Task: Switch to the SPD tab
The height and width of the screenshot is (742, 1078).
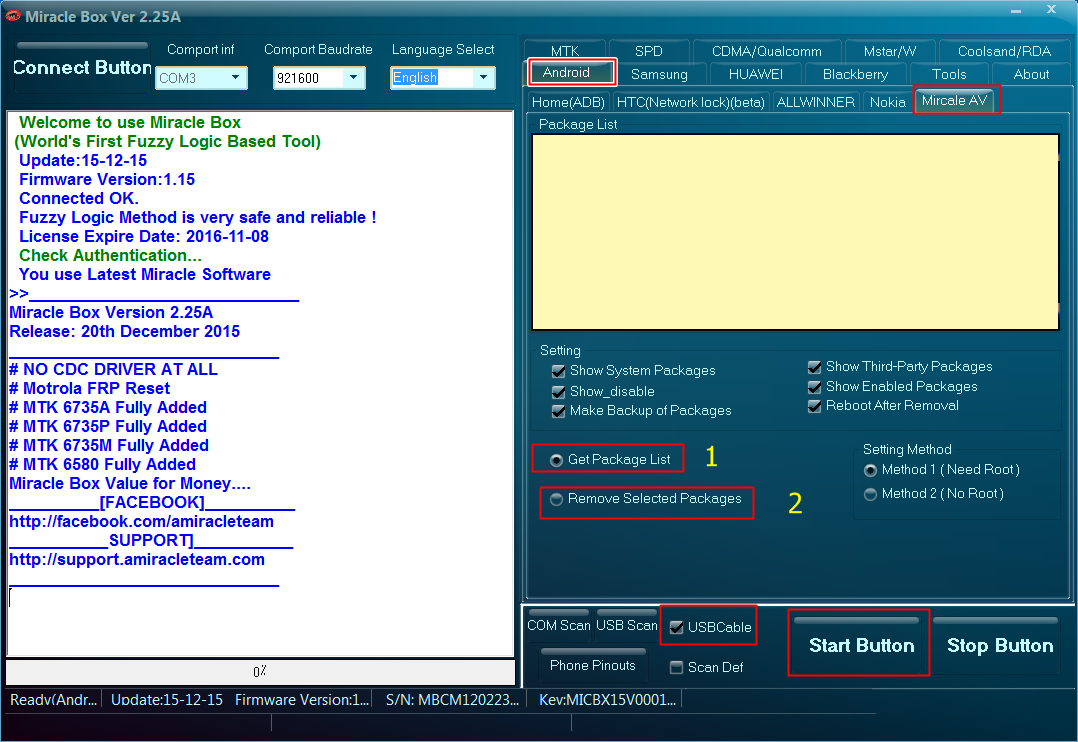Action: coord(648,51)
